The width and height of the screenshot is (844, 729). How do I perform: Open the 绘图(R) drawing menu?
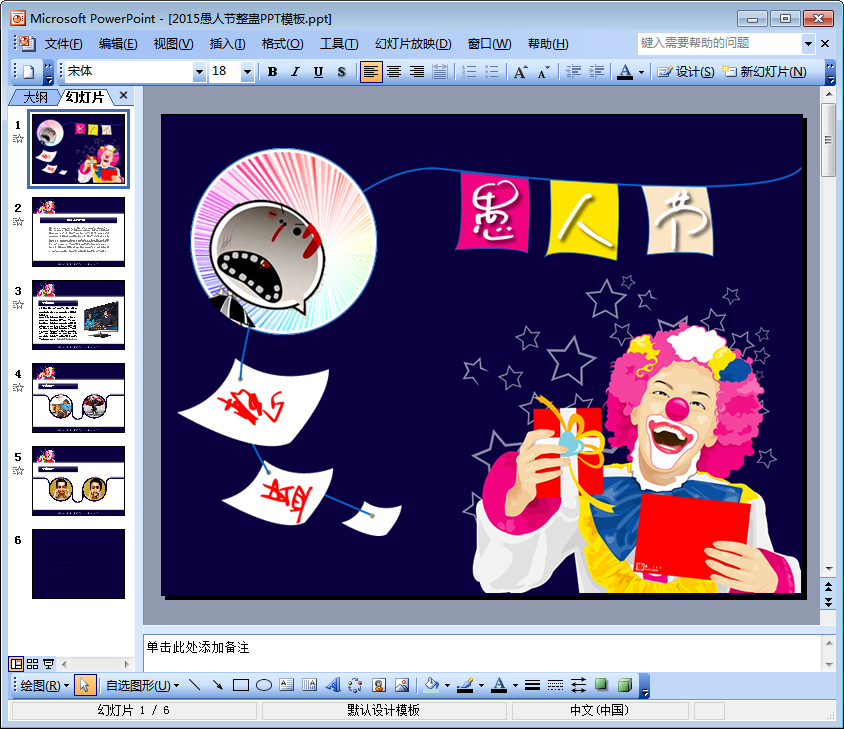click(44, 685)
